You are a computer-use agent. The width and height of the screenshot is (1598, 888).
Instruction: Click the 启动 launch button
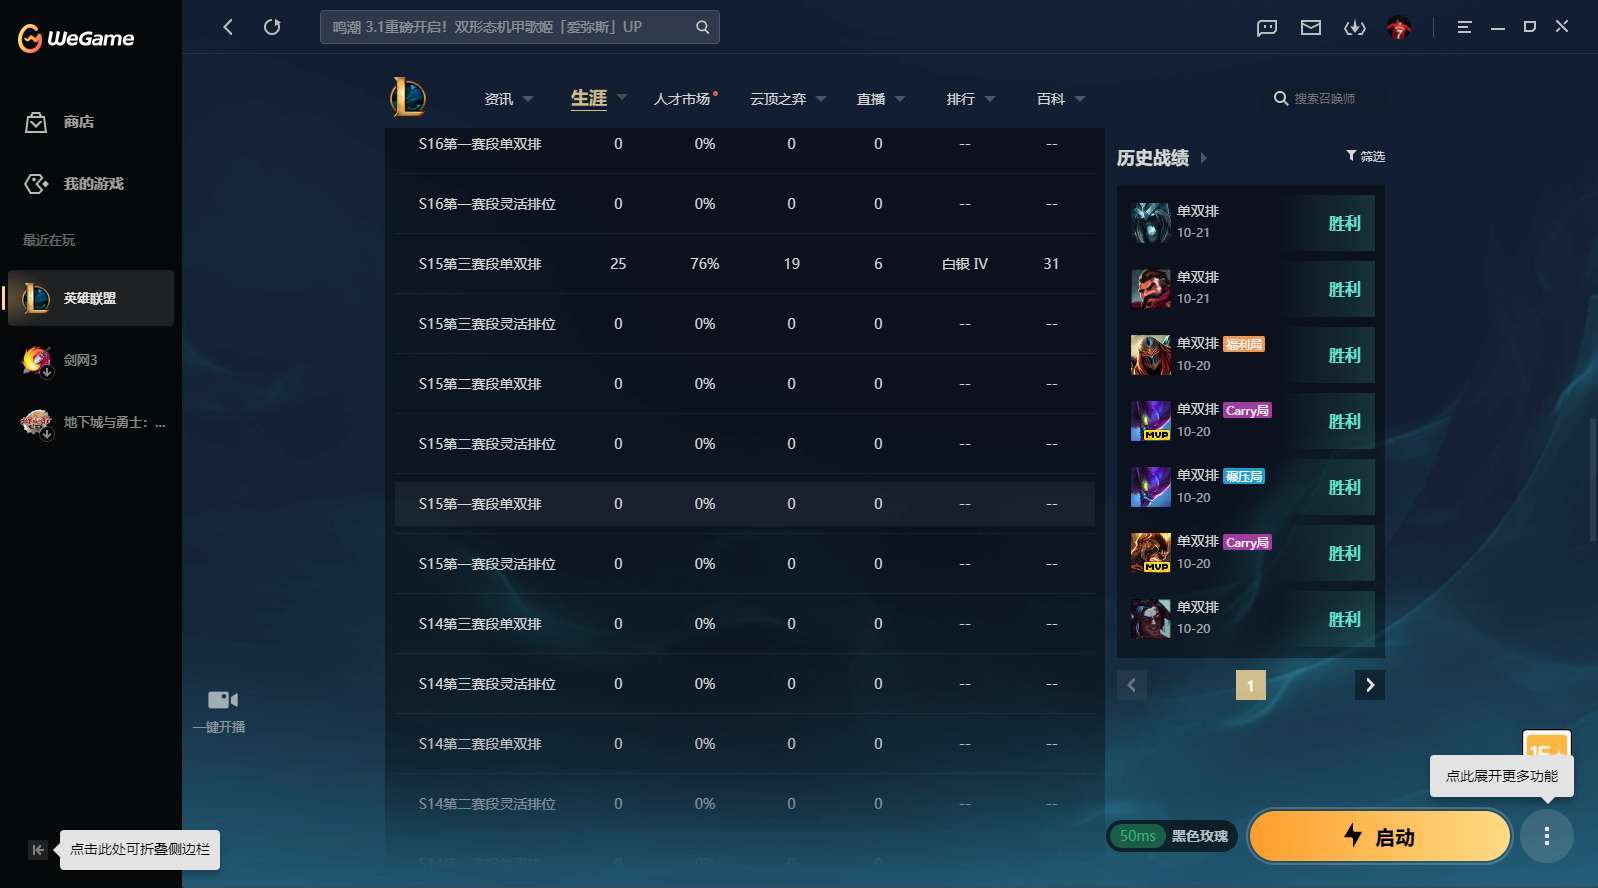[1380, 836]
